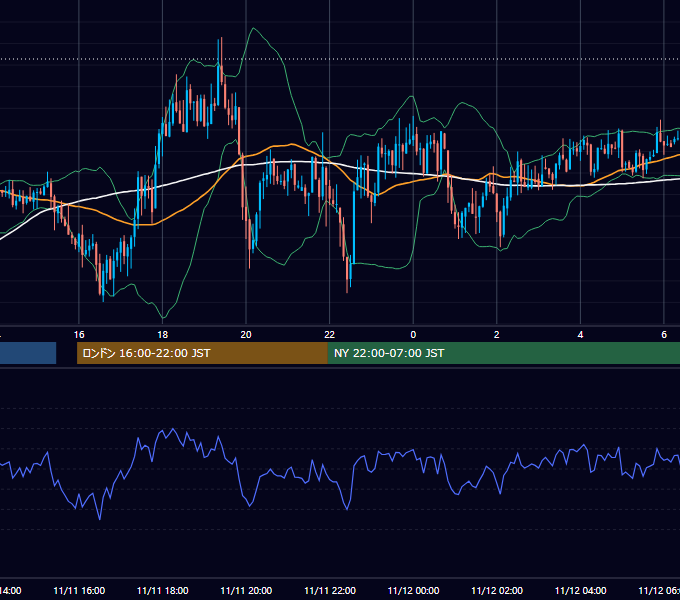Image resolution: width=680 pixels, height=600 pixels.
Task: Click the 11/12 04:00 date label
Action: pyautogui.click(x=580, y=591)
